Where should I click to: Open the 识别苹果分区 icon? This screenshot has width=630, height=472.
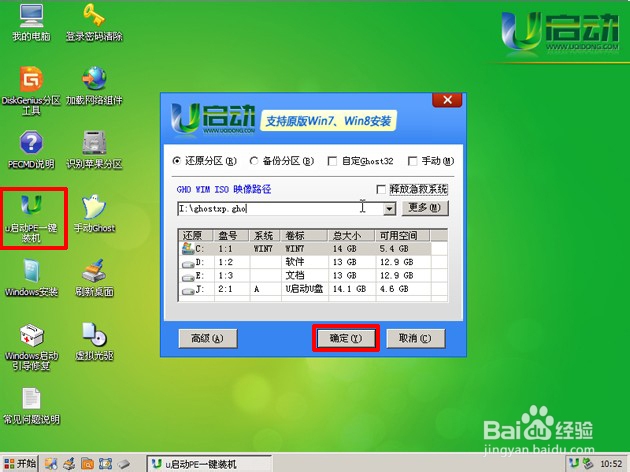(94, 149)
